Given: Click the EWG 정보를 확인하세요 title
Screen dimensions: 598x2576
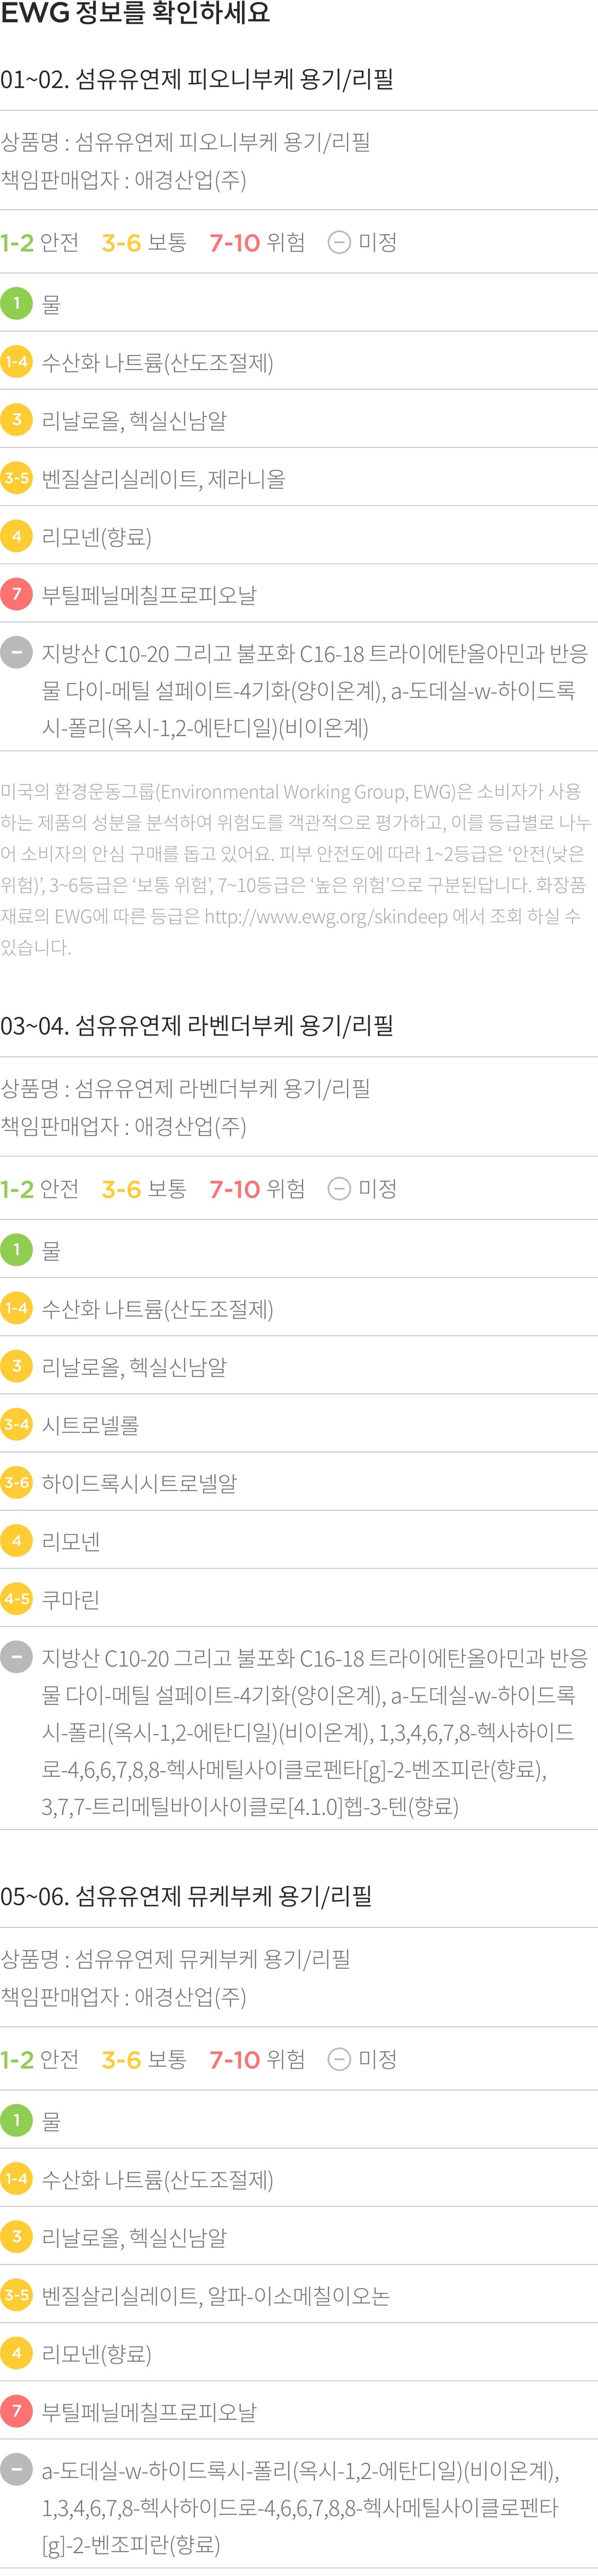Looking at the screenshot, I should click(135, 14).
